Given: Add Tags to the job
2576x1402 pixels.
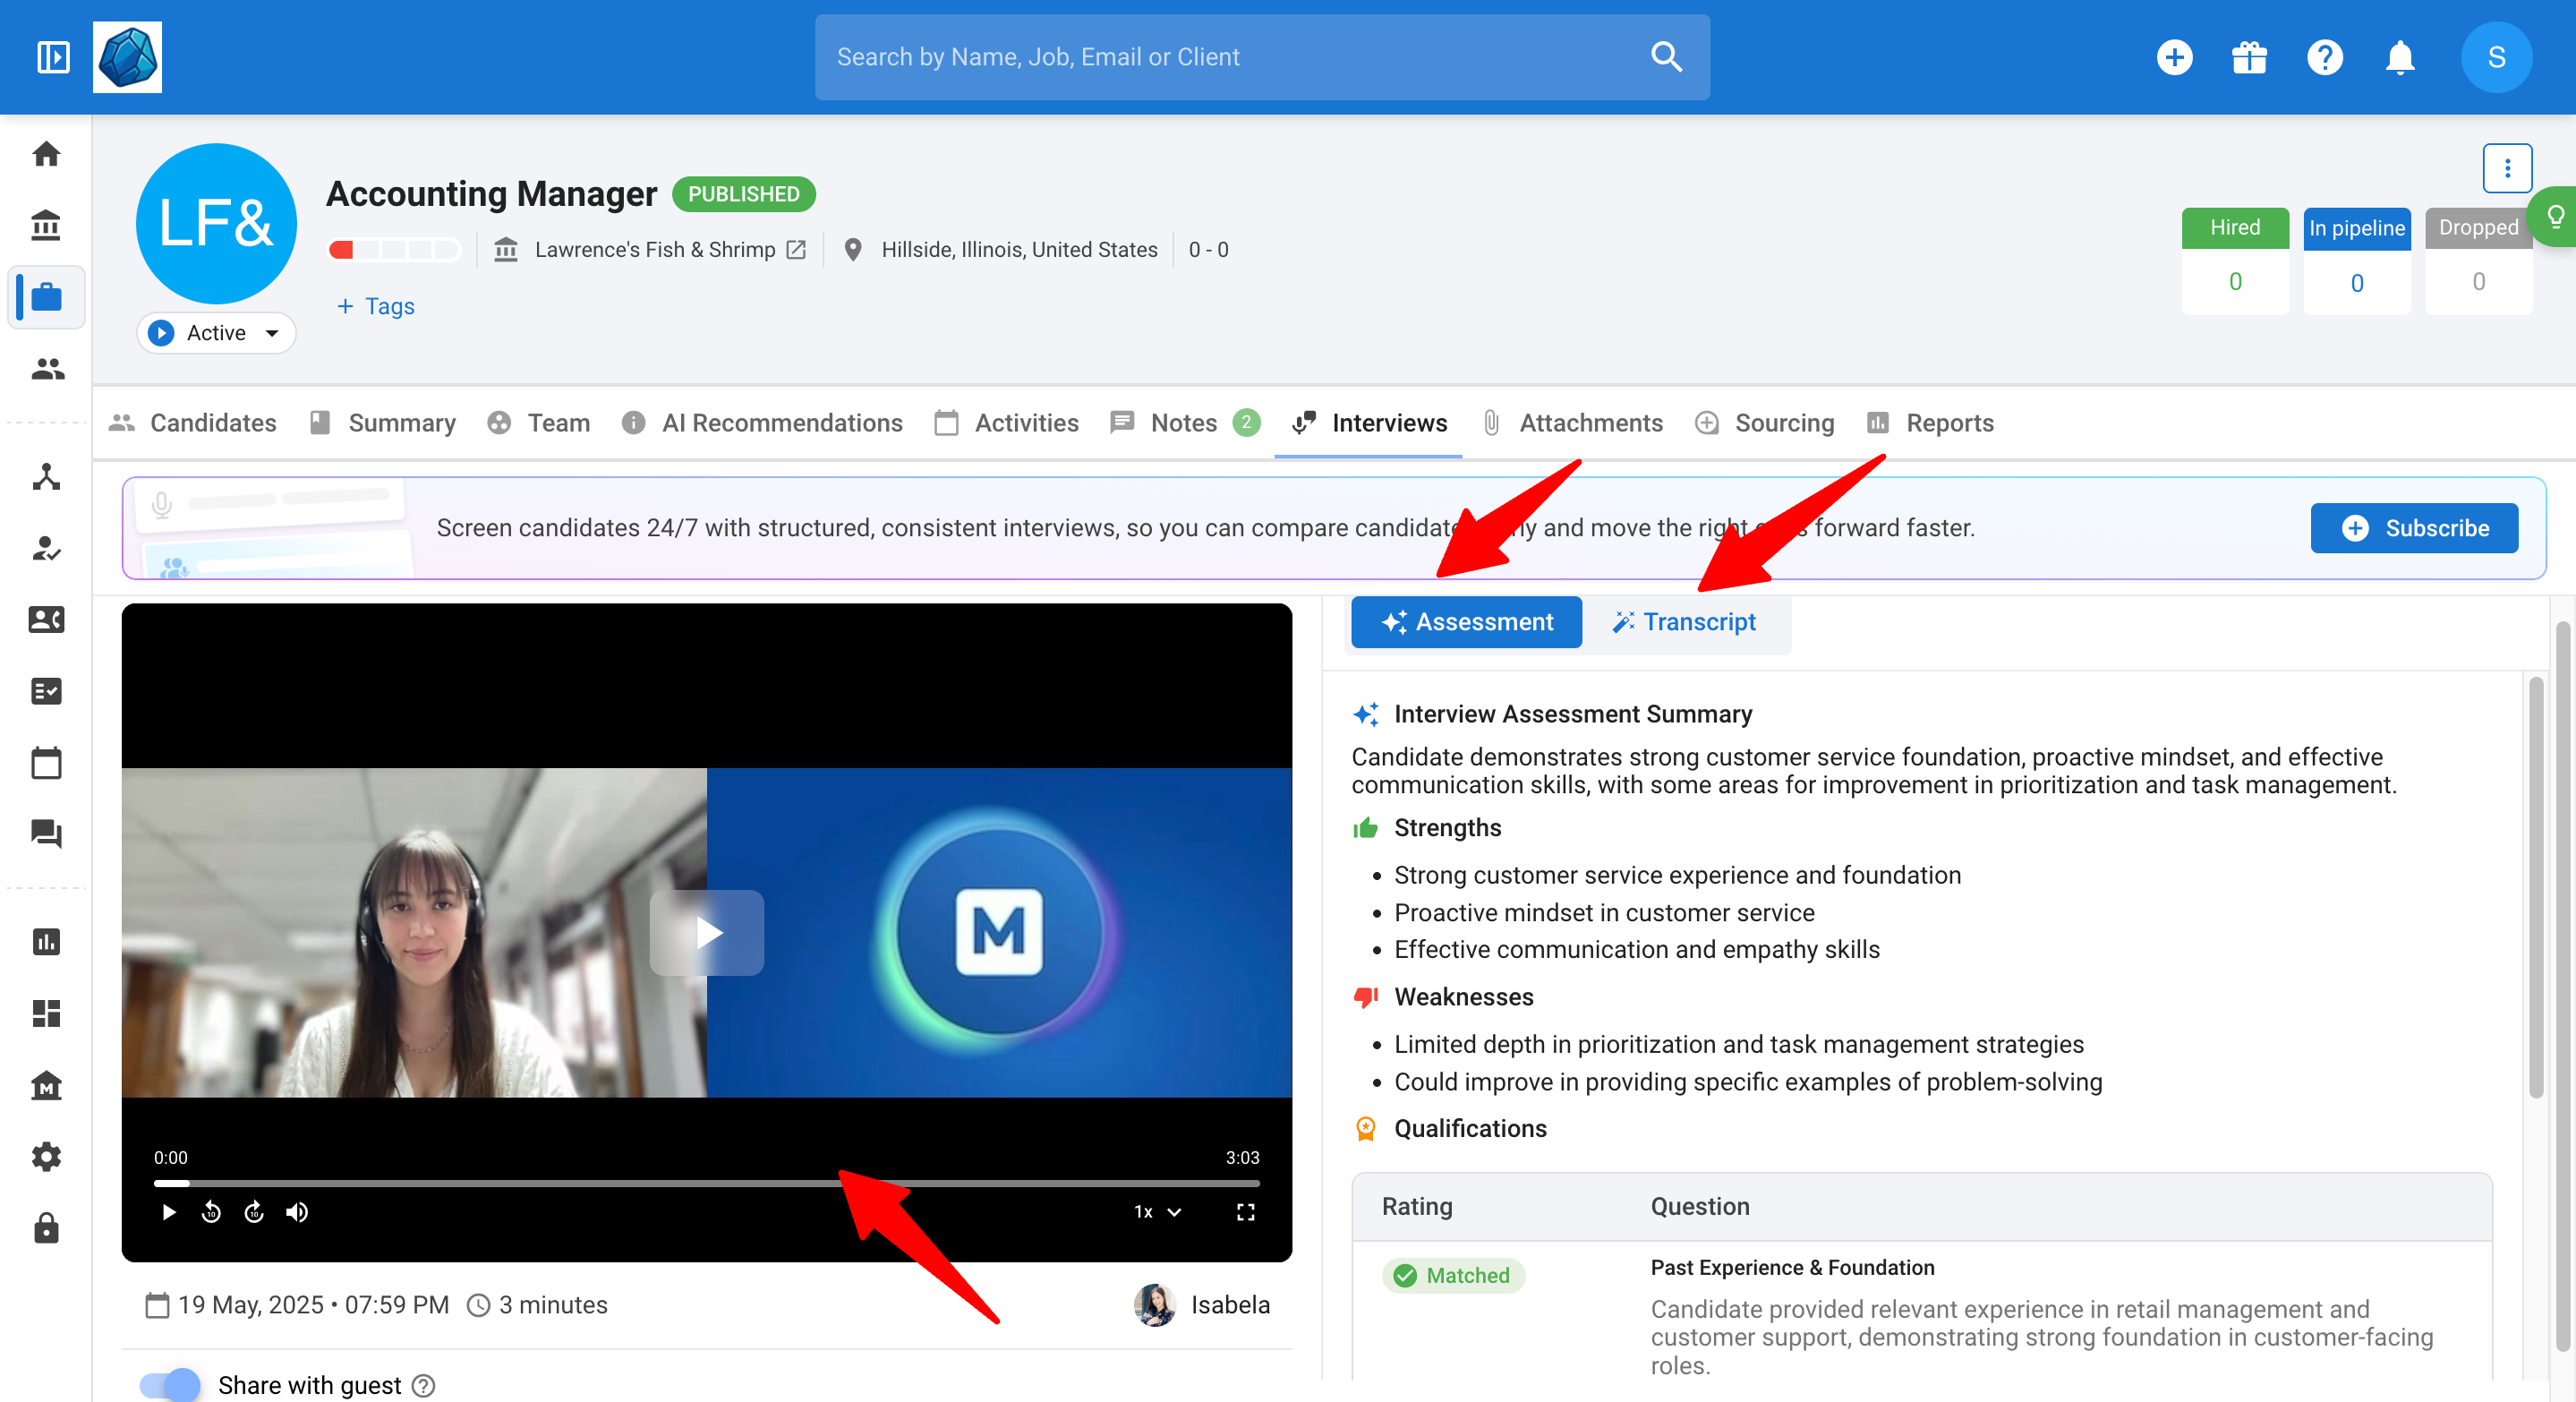Looking at the screenshot, I should 375,306.
